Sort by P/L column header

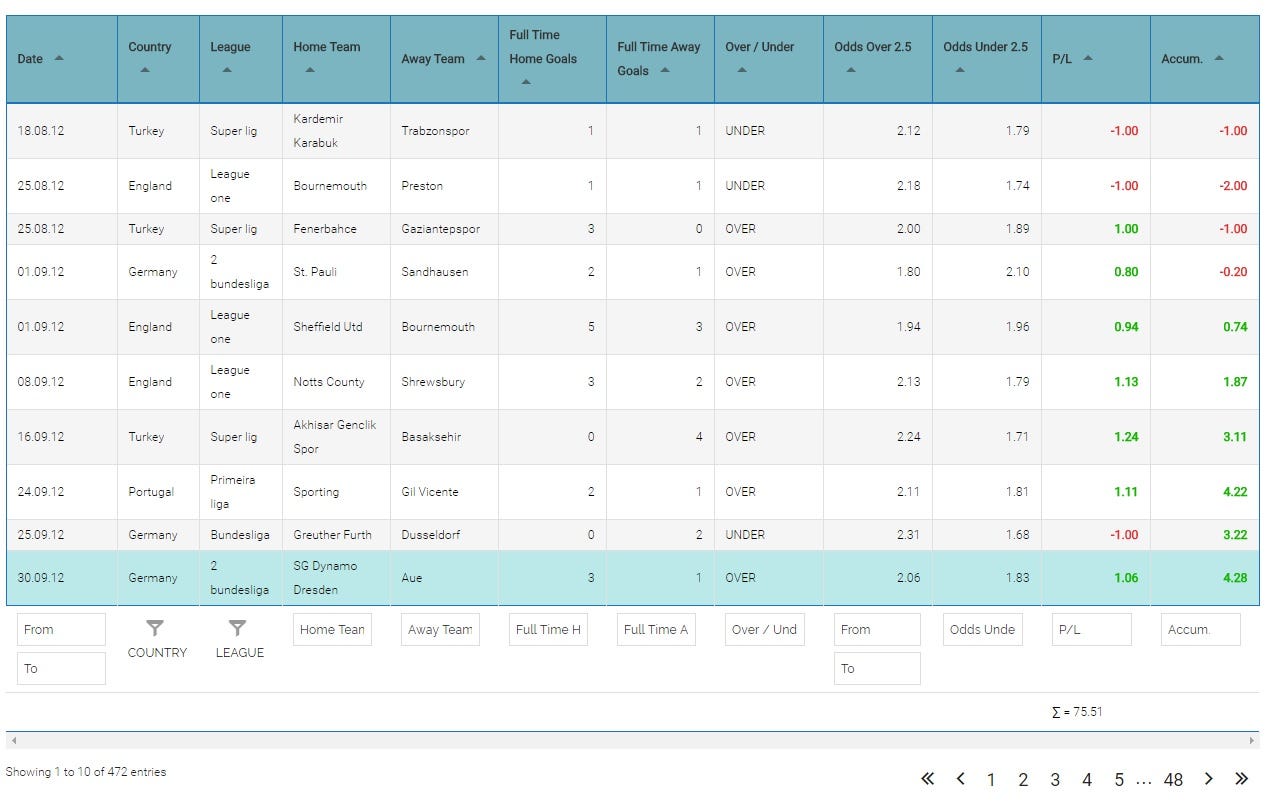[x=1095, y=59]
